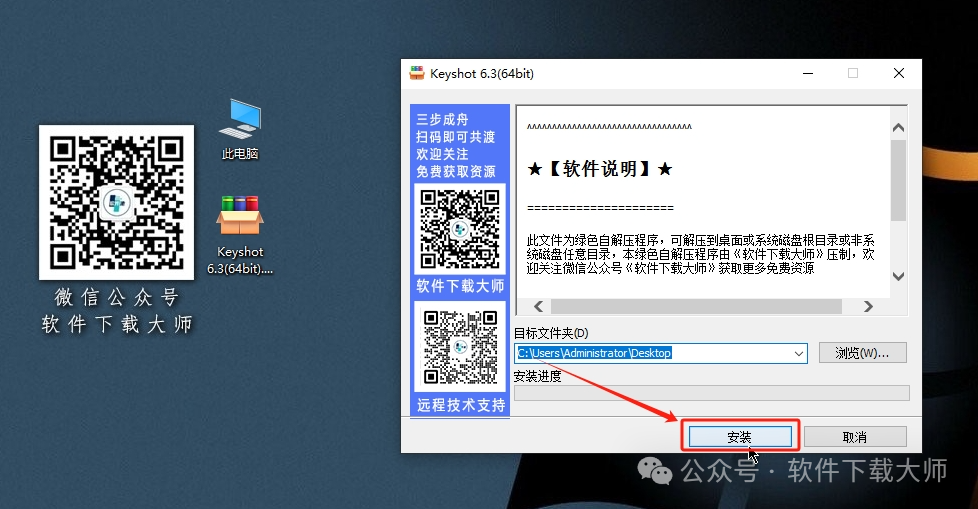This screenshot has width=978, height=509.
Task: Click the upper QR code in installer sidebar
Action: pyautogui.click(x=460, y=230)
